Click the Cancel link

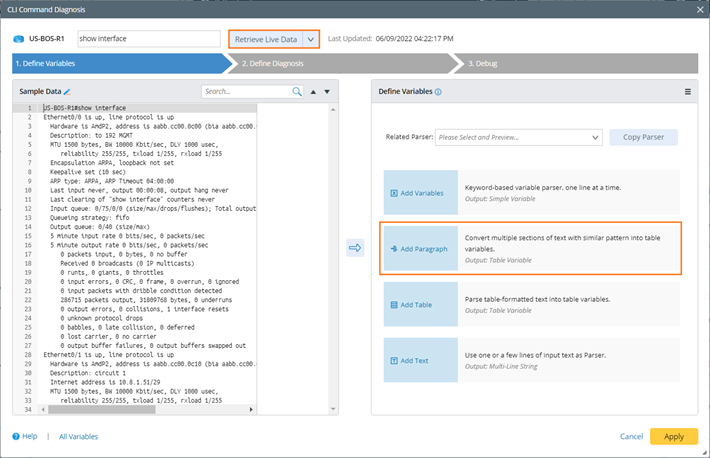pyautogui.click(x=631, y=437)
